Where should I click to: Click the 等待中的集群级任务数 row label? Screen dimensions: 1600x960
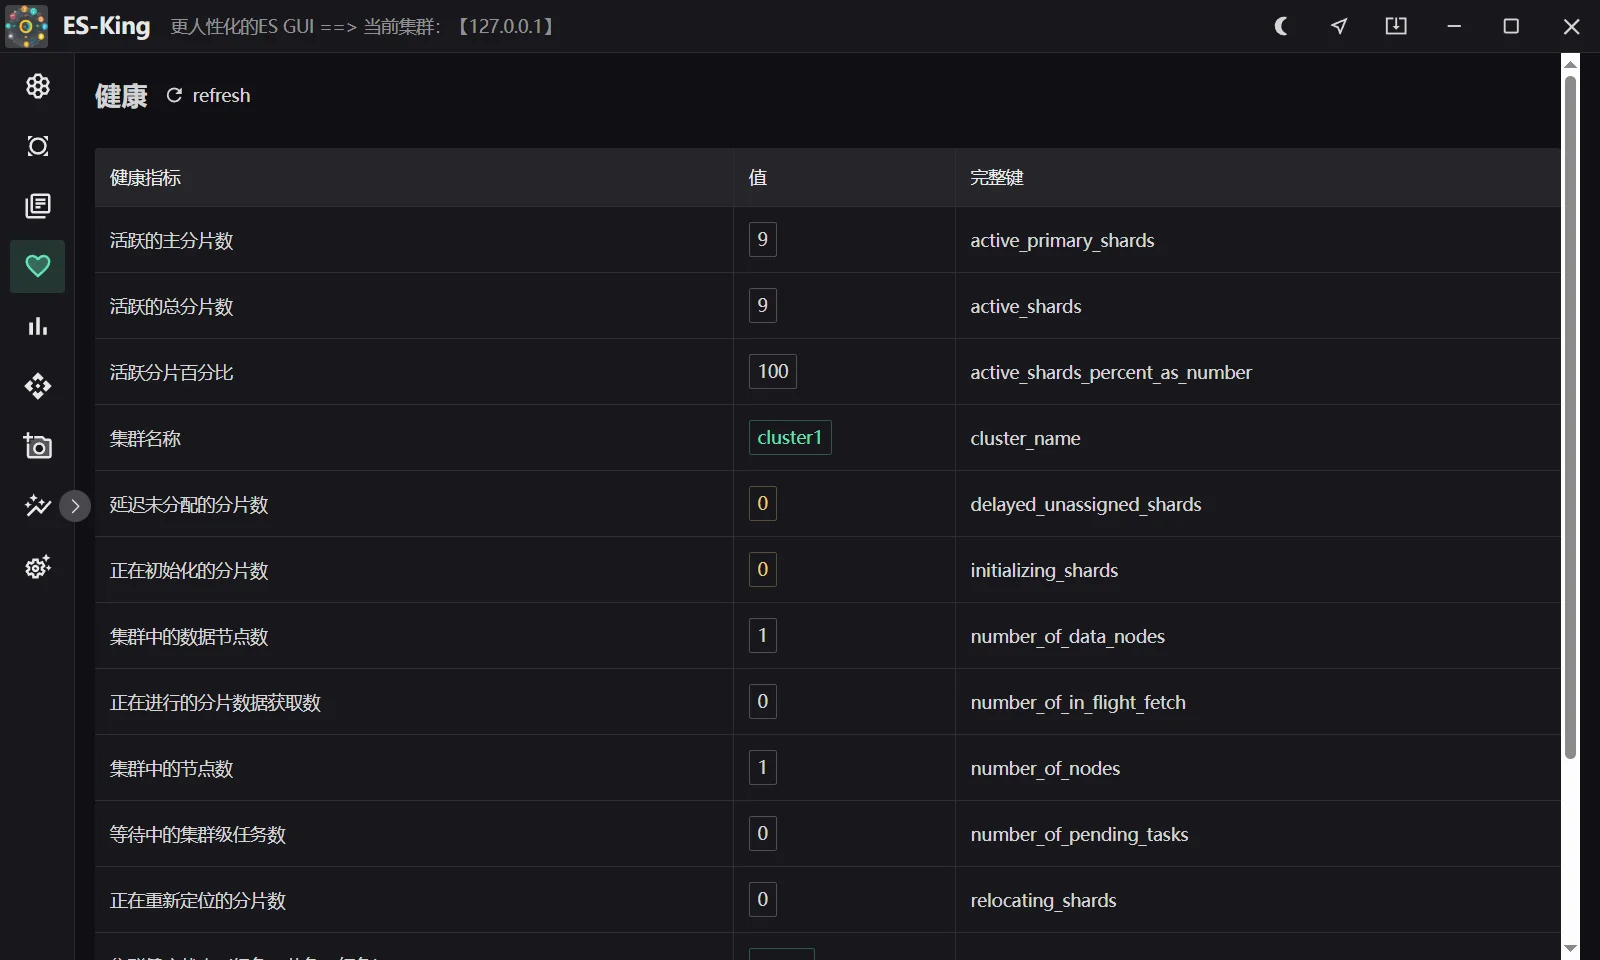tap(198, 834)
